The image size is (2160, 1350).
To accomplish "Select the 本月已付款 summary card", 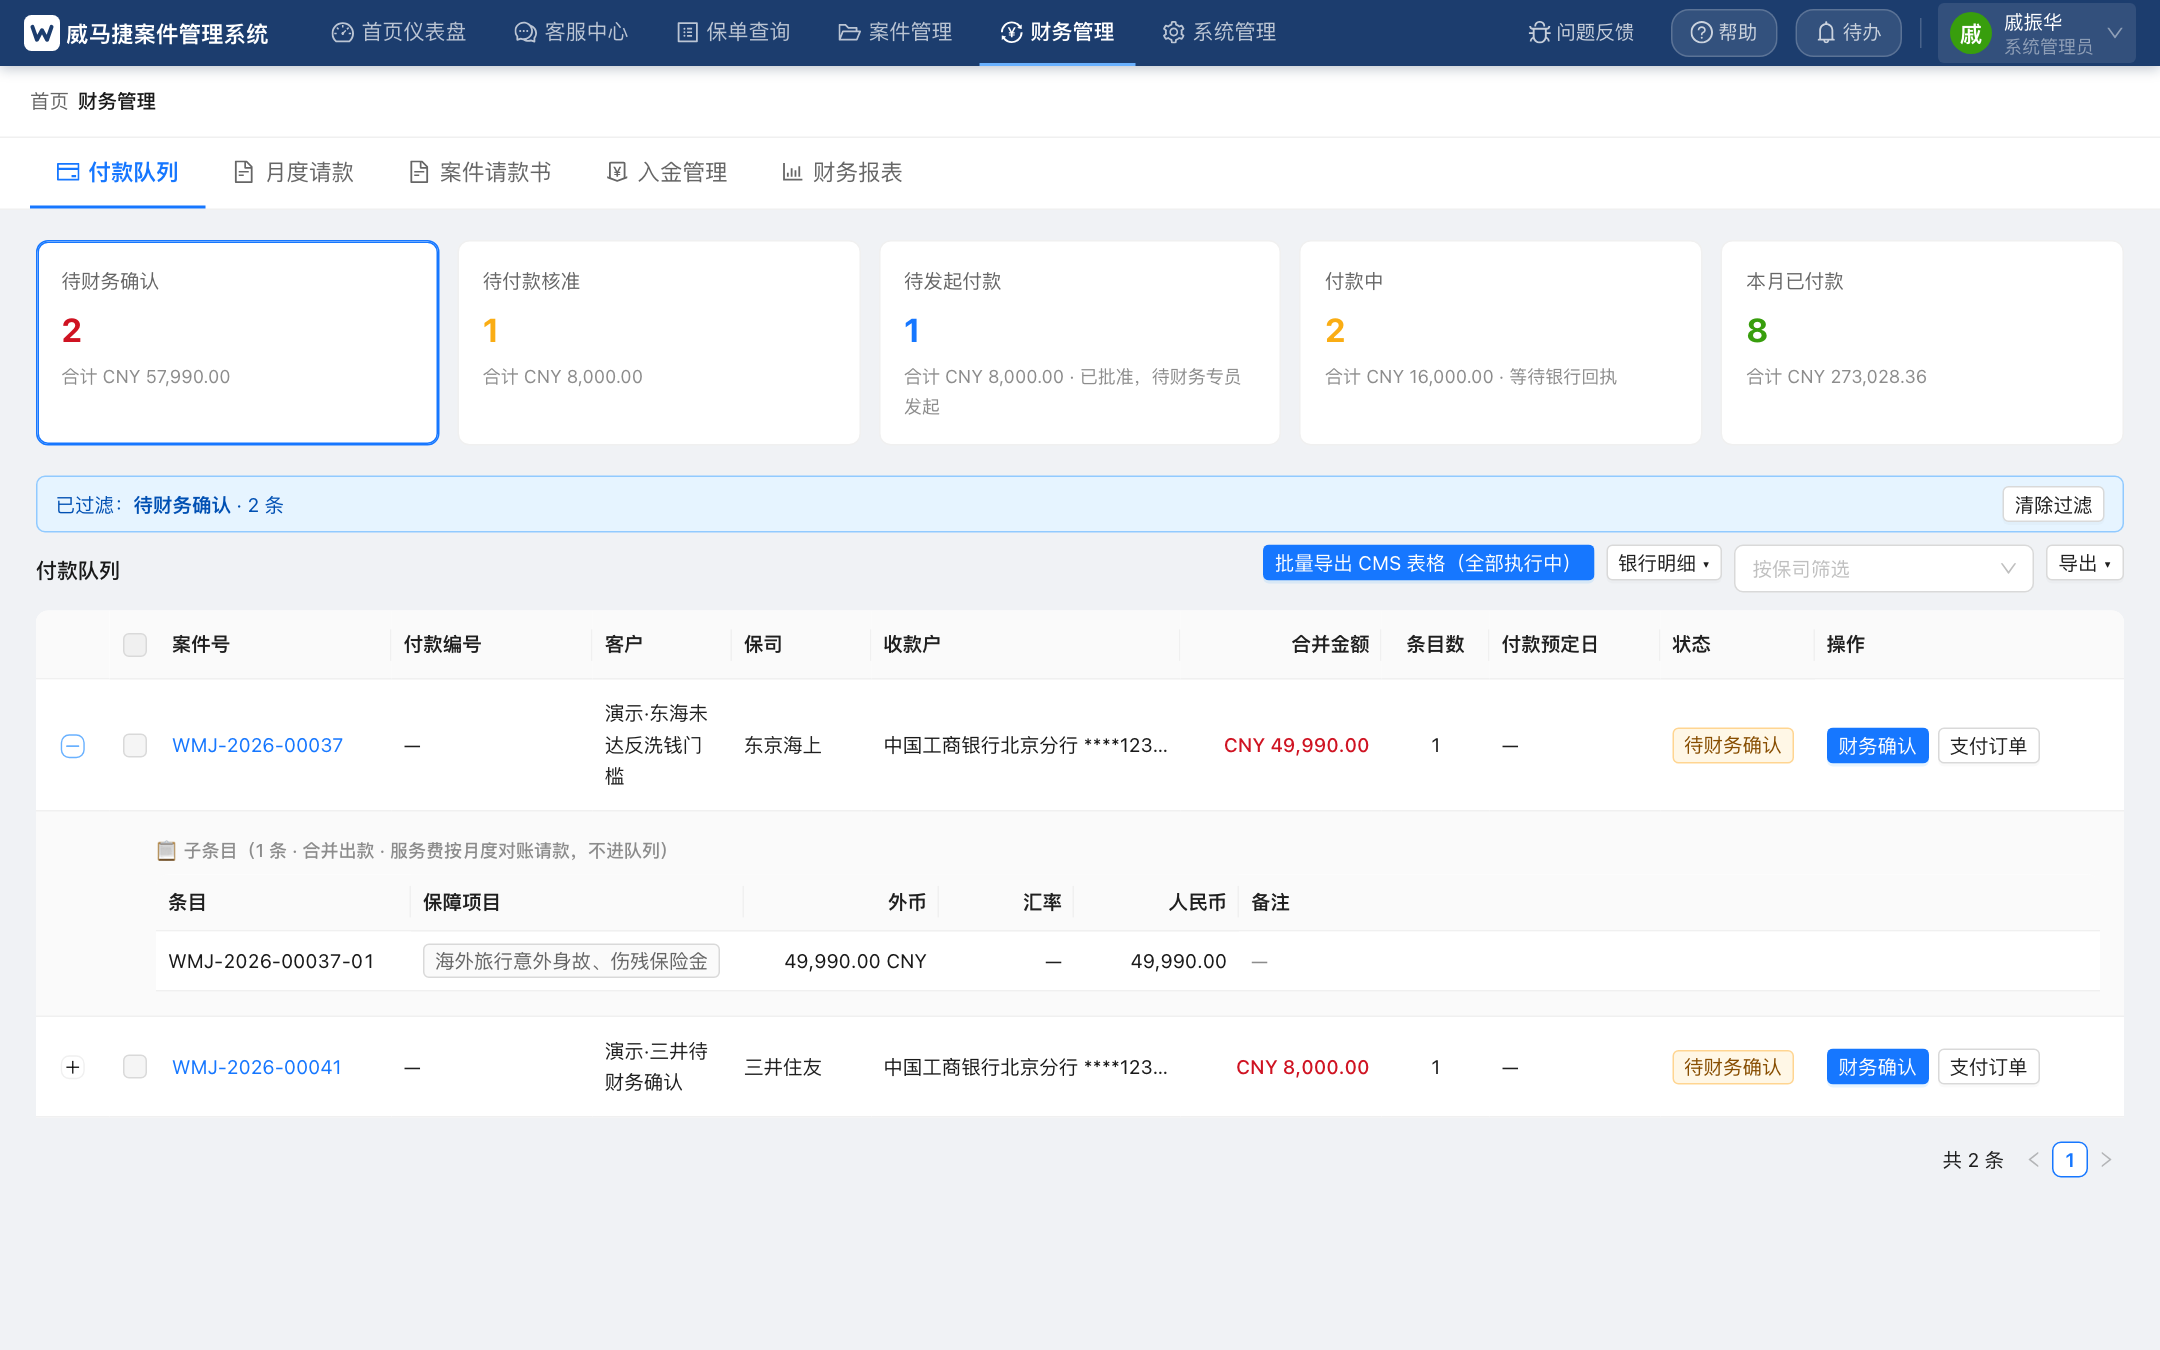I will [x=1921, y=342].
